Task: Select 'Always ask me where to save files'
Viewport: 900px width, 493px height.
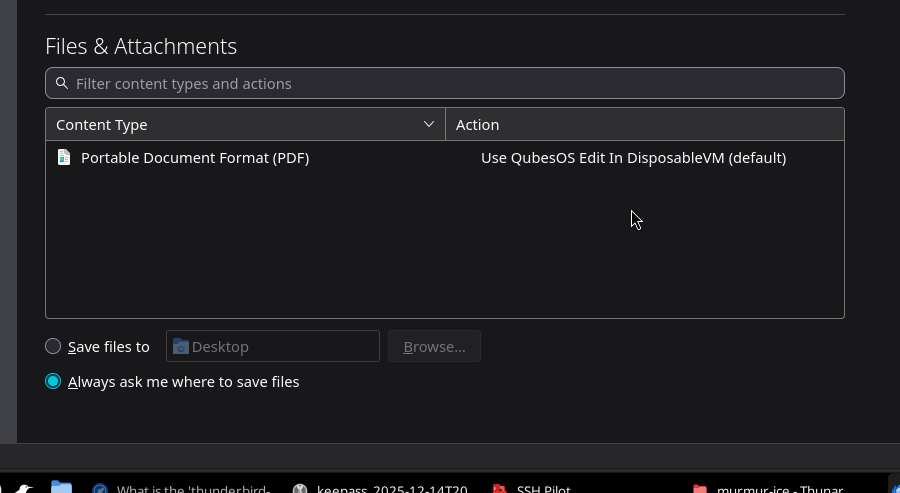Action: 53,381
